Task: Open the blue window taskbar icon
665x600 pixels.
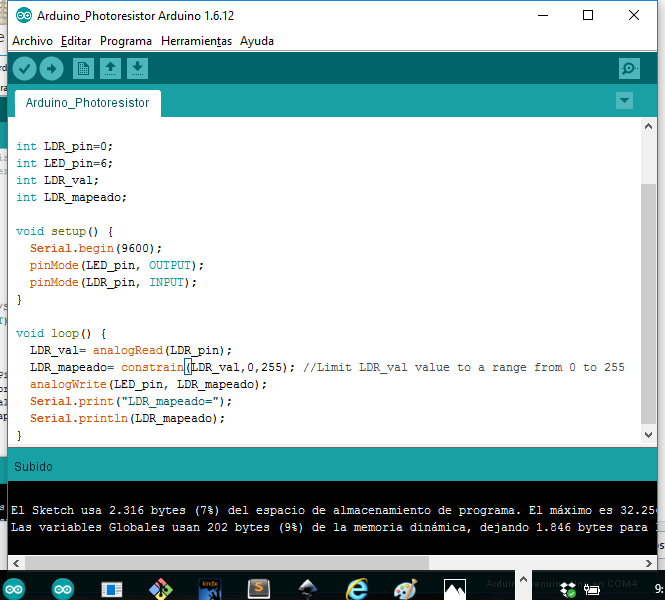Action: click(x=112, y=589)
